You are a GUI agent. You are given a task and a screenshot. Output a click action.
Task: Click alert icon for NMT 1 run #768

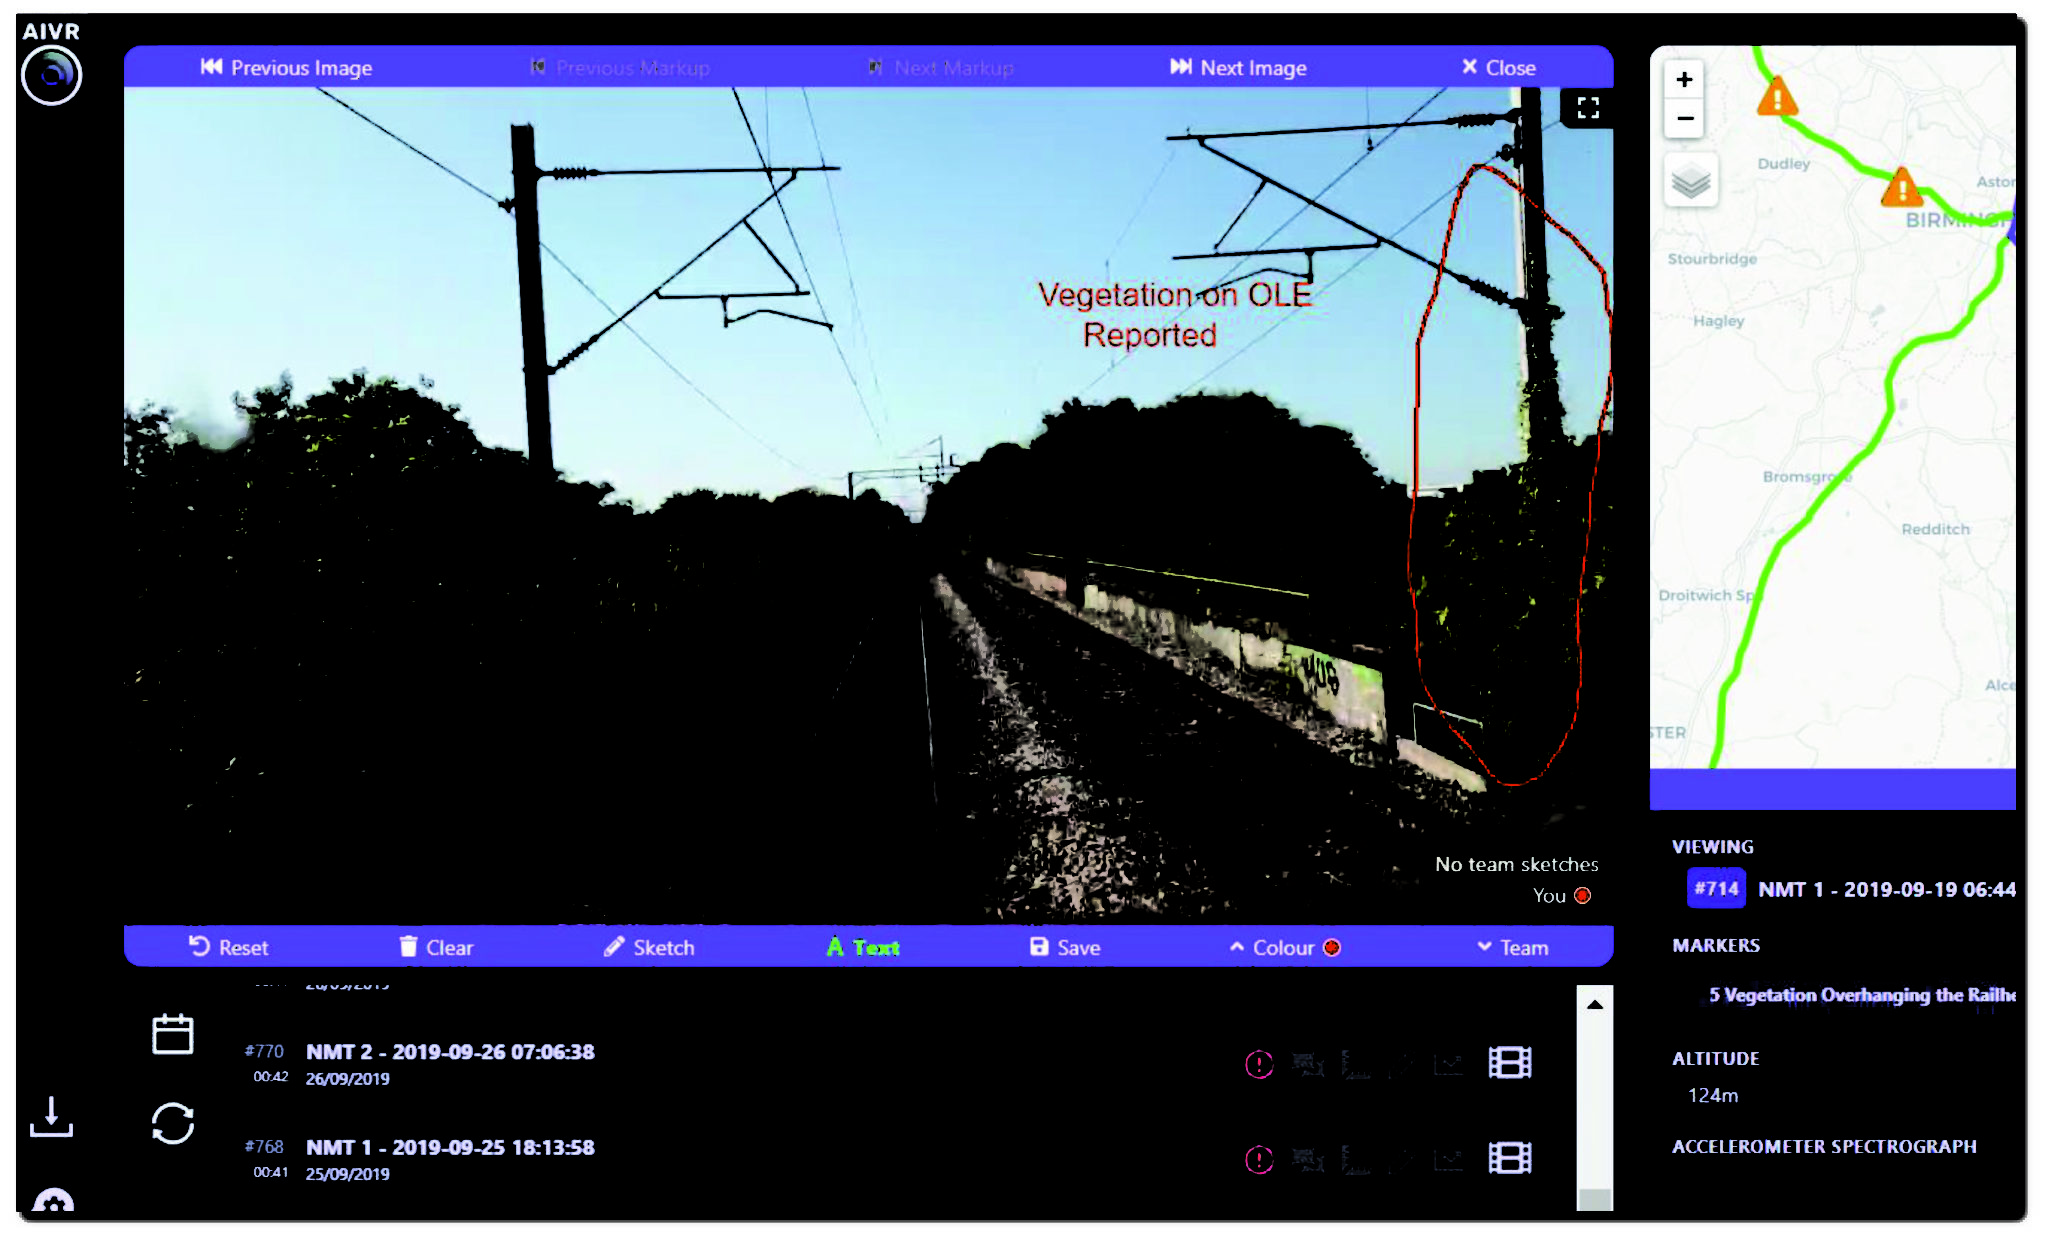coord(1258,1159)
